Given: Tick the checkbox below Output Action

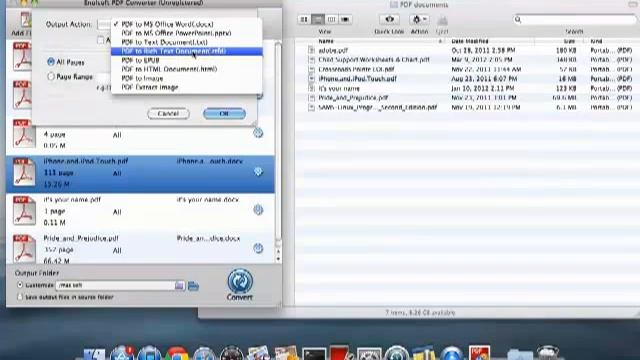Looking at the screenshot, I should click(100, 40).
